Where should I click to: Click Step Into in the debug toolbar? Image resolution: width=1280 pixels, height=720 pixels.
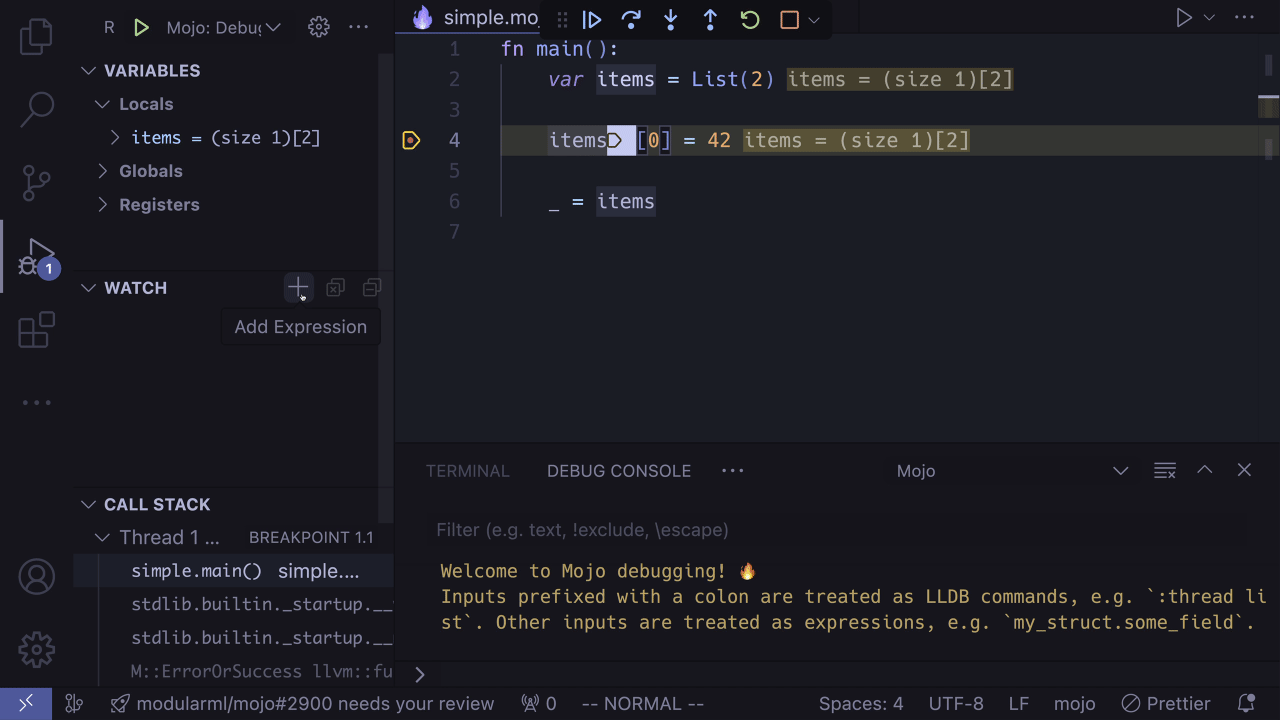tap(671, 19)
